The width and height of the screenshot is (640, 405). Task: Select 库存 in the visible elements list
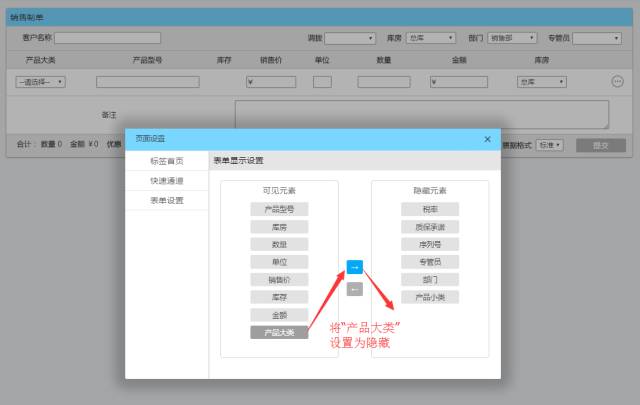click(x=279, y=297)
